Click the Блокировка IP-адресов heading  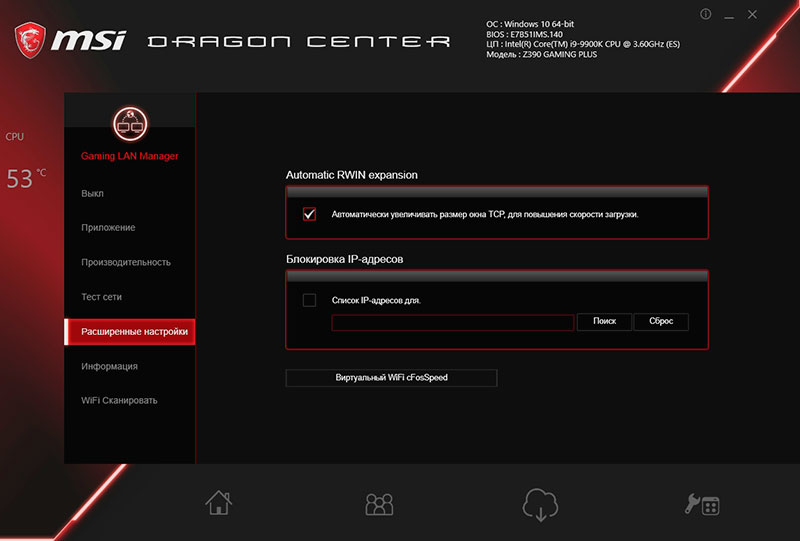pos(344,259)
